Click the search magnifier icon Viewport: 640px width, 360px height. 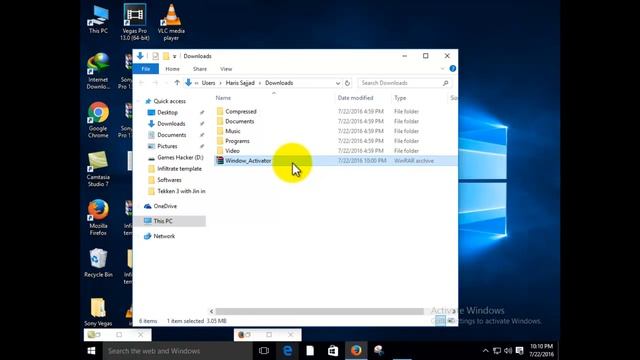click(445, 83)
